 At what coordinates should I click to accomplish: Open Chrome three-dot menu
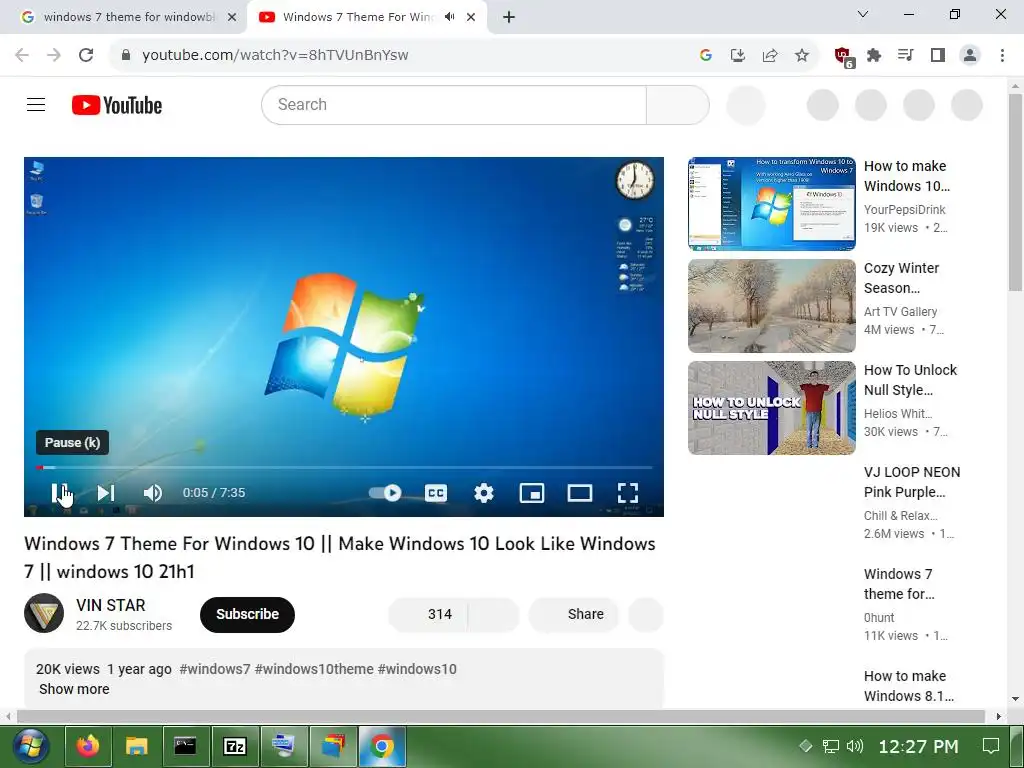click(x=1002, y=56)
